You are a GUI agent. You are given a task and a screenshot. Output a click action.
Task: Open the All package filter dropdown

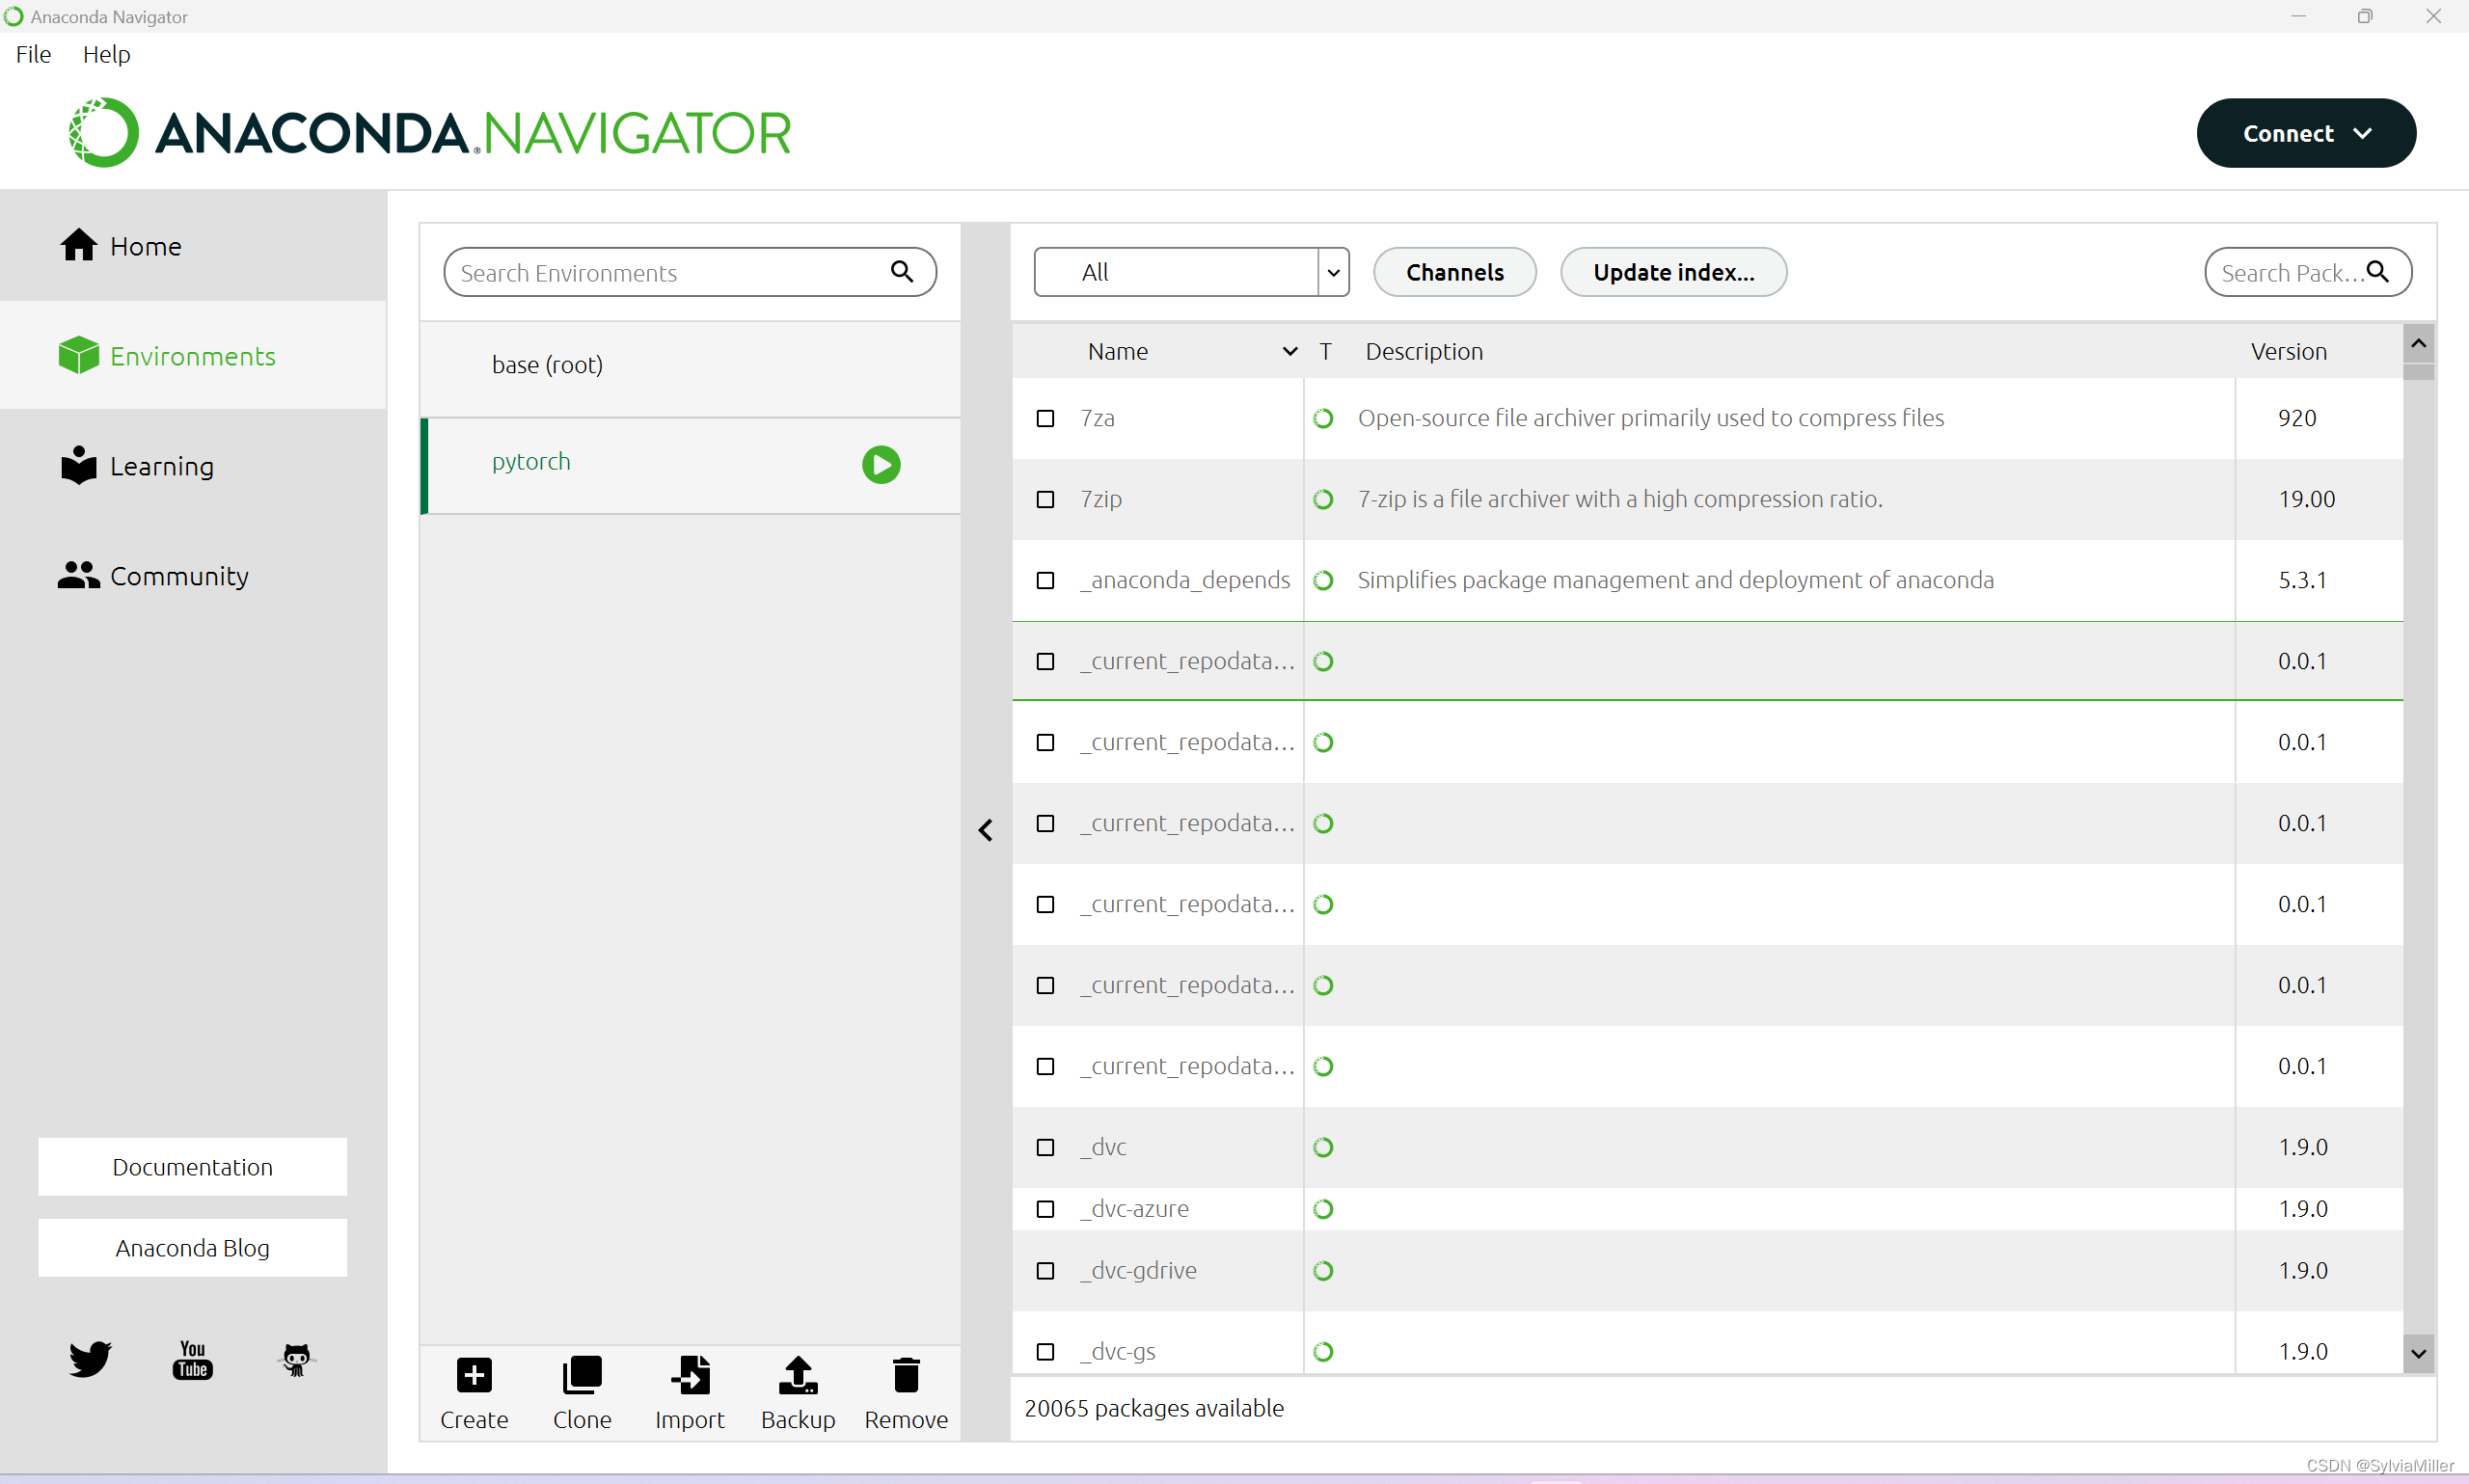tap(1191, 272)
